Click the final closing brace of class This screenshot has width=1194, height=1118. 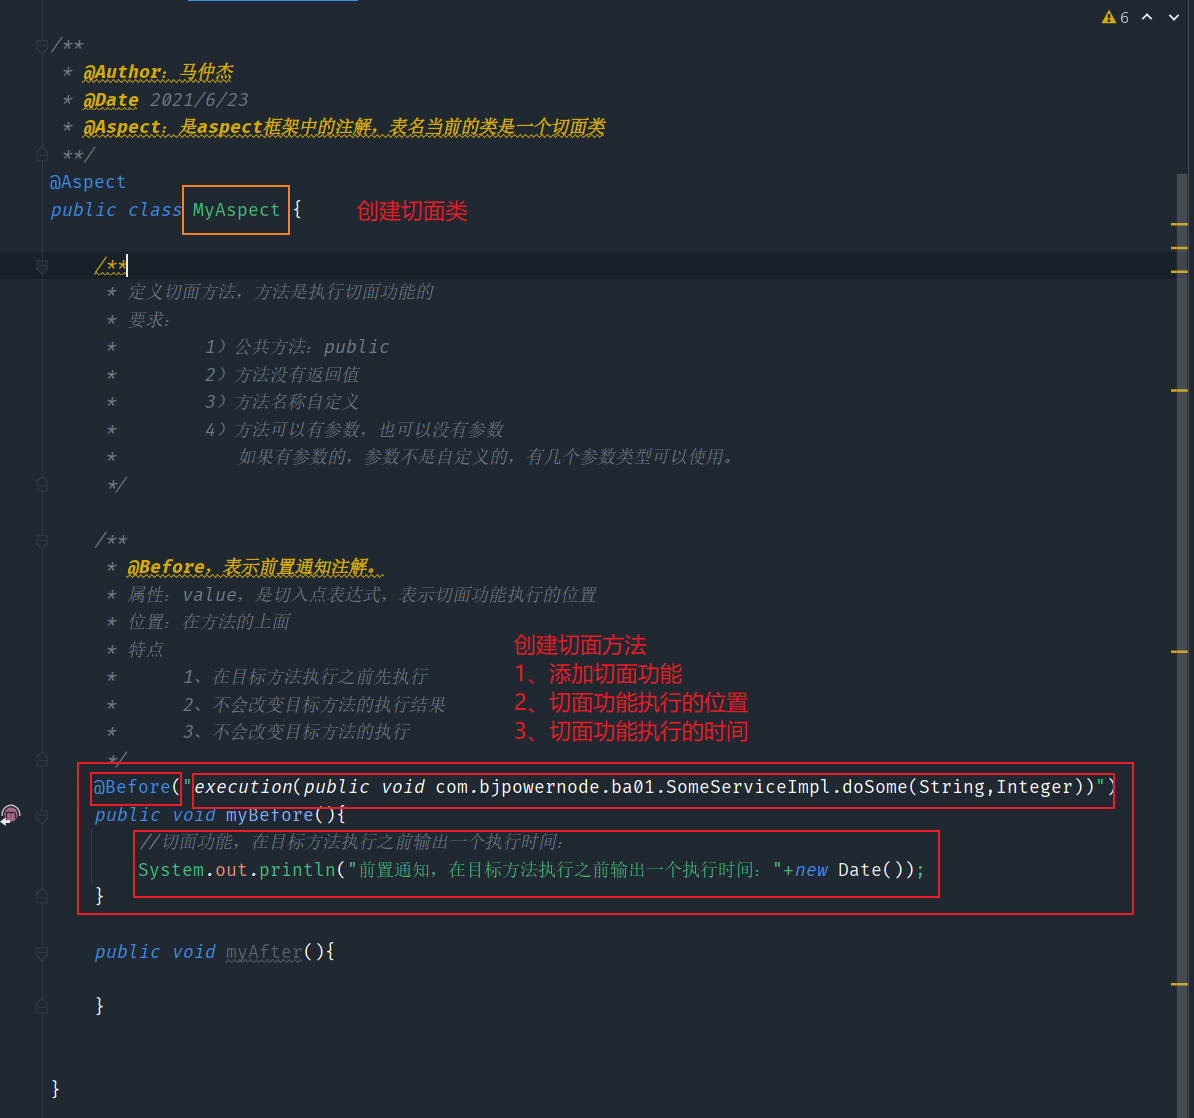pos(55,1088)
